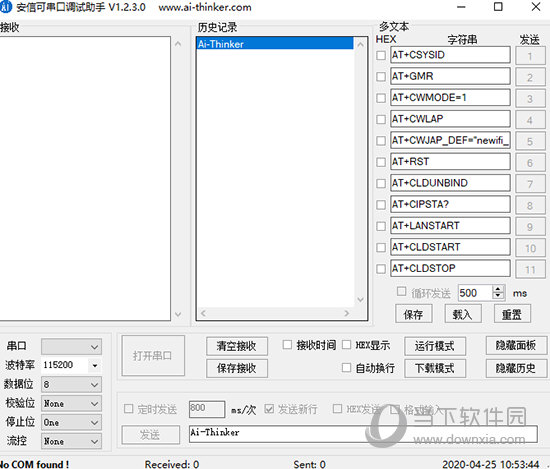Image resolution: width=550 pixels, height=469 pixels.
Task: Click history list scroll right arrow
Action: point(347,313)
